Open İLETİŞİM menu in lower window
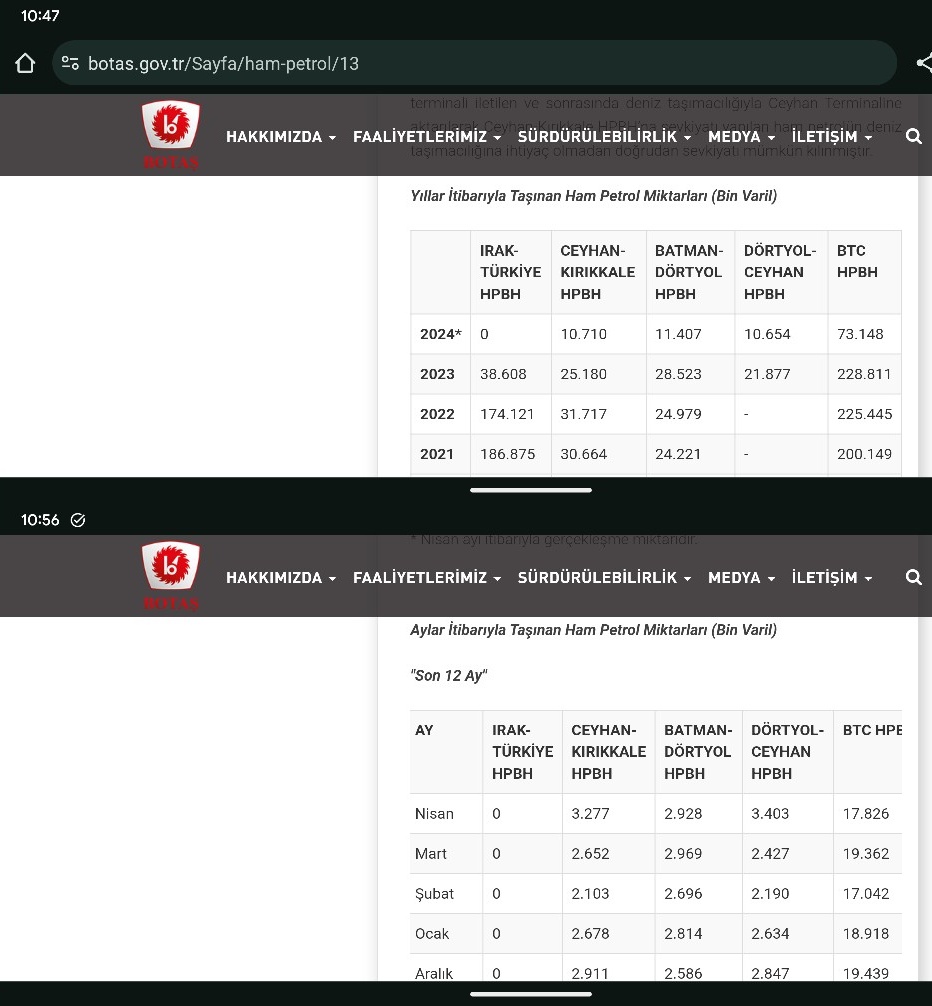 coord(831,578)
